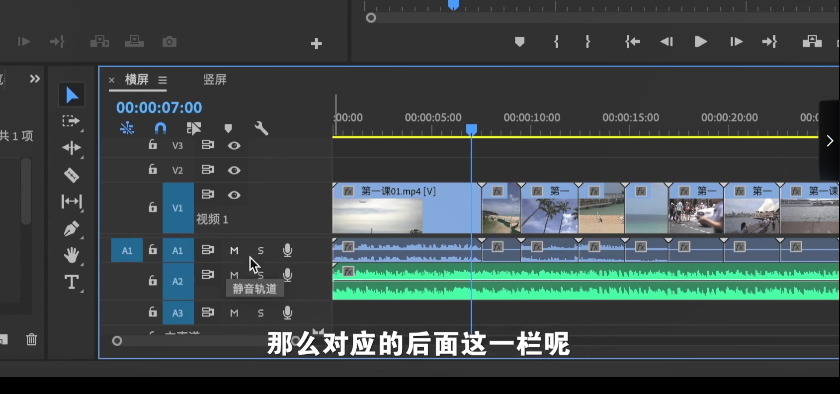Image resolution: width=840 pixels, height=394 pixels.
Task: Select the Razor tool
Action: [x=71, y=175]
